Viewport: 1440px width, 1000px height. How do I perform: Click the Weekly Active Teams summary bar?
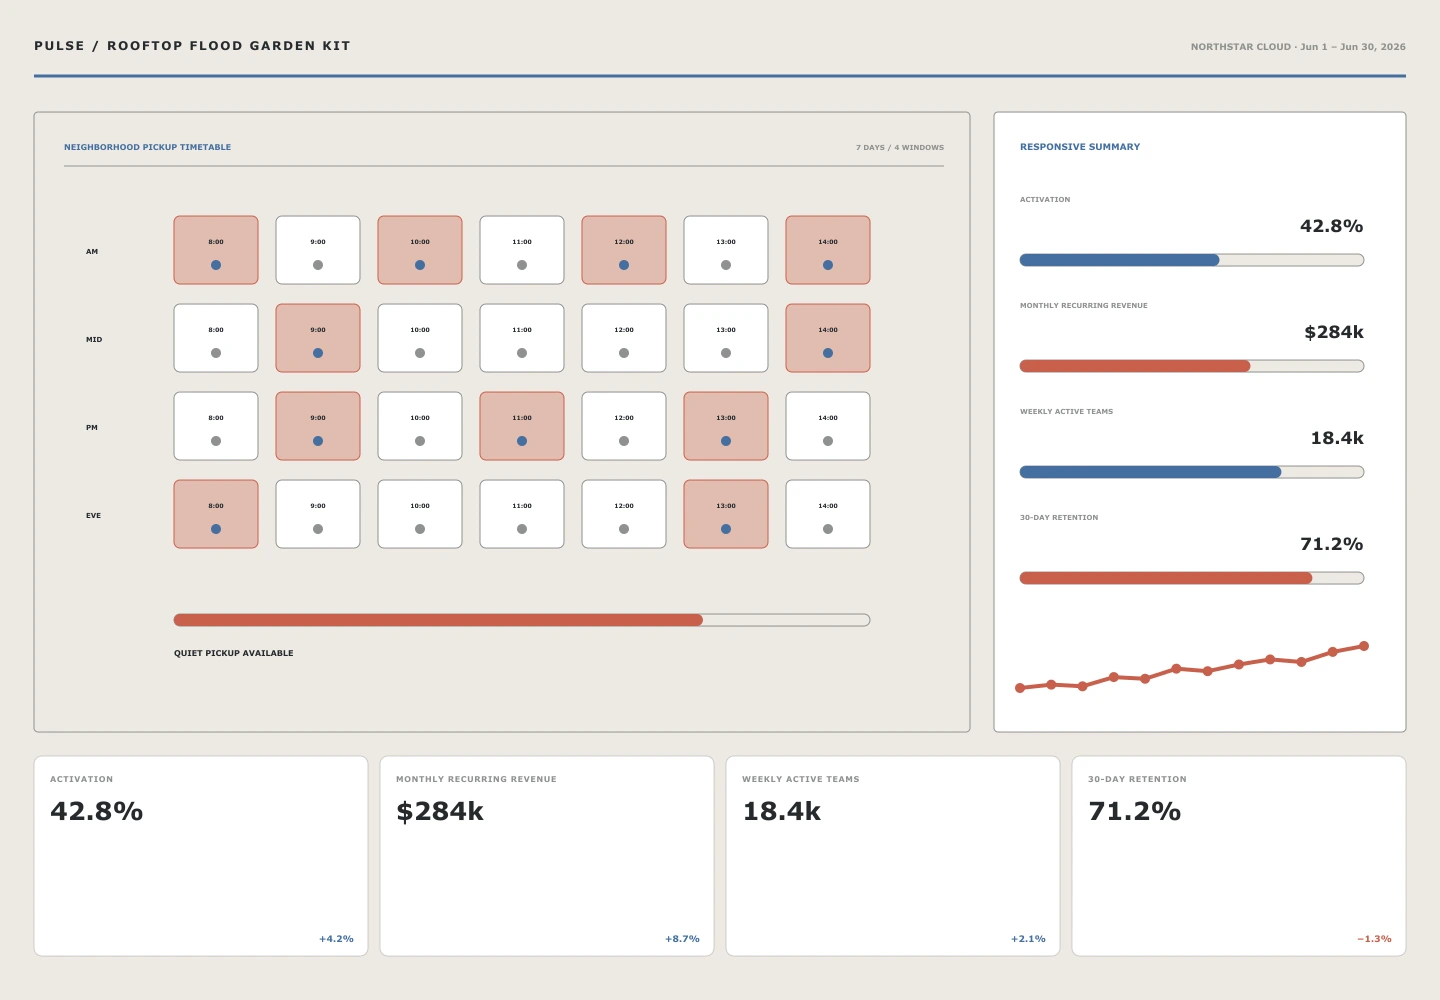[x=1192, y=472]
